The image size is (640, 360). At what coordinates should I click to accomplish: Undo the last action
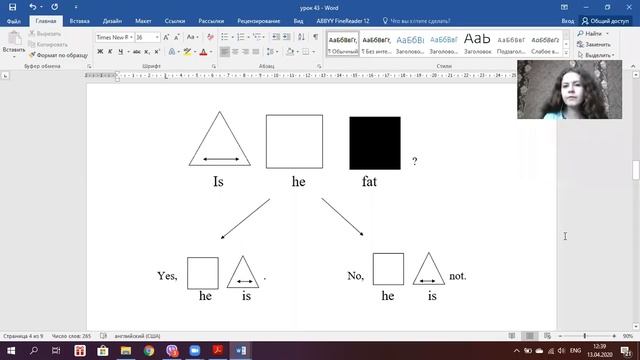click(x=33, y=7)
